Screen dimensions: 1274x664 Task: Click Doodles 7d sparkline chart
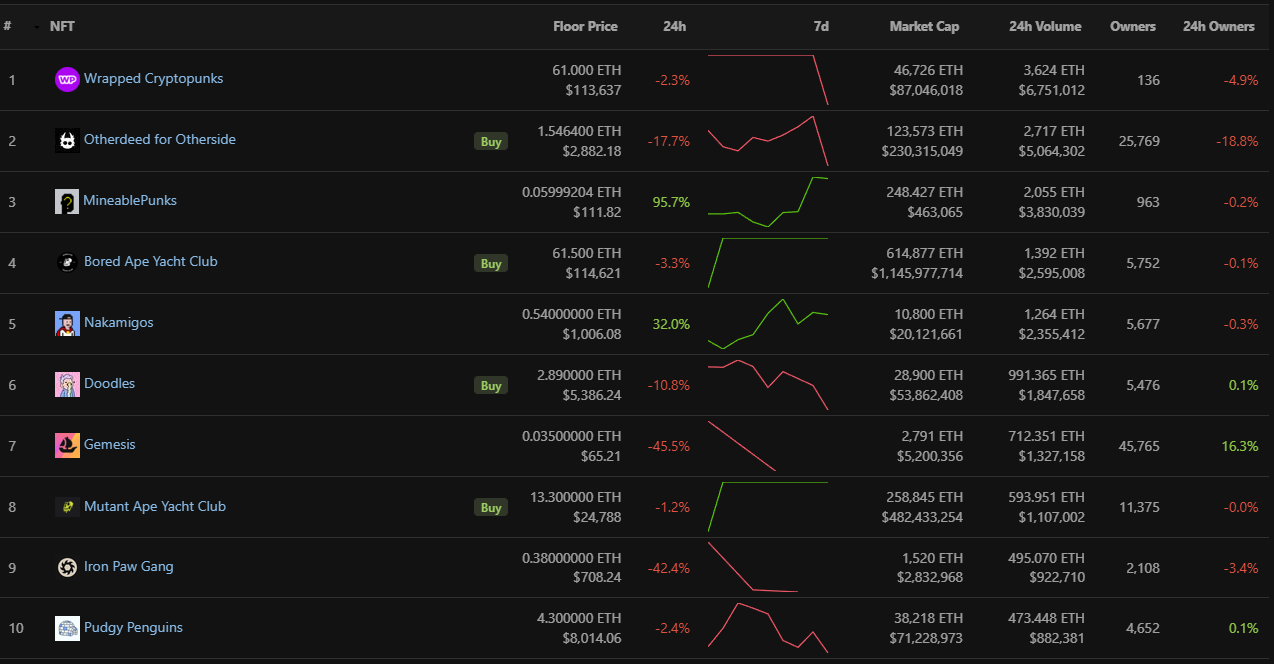(x=768, y=385)
